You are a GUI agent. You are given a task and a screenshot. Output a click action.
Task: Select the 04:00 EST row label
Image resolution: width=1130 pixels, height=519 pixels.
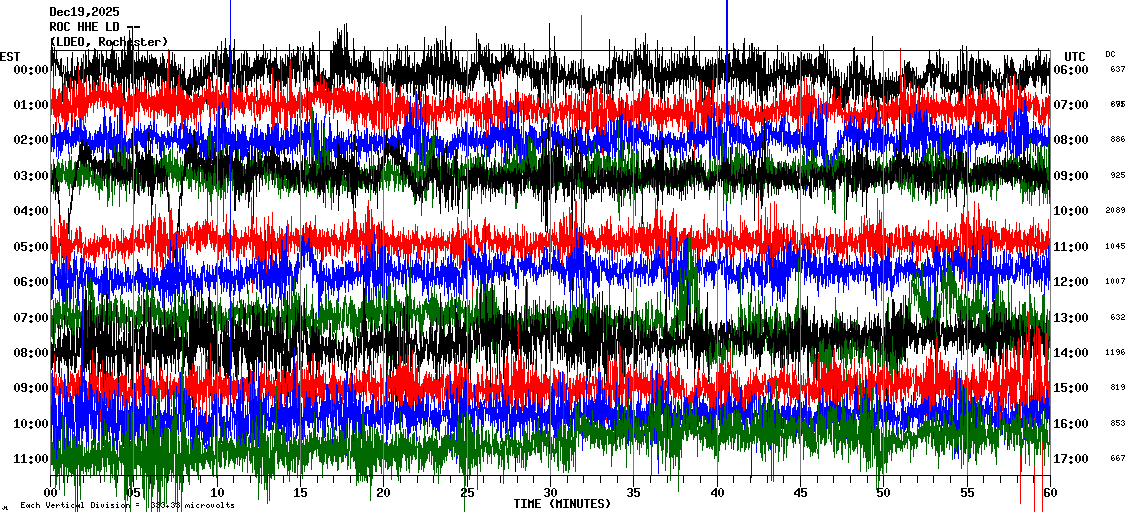point(30,211)
